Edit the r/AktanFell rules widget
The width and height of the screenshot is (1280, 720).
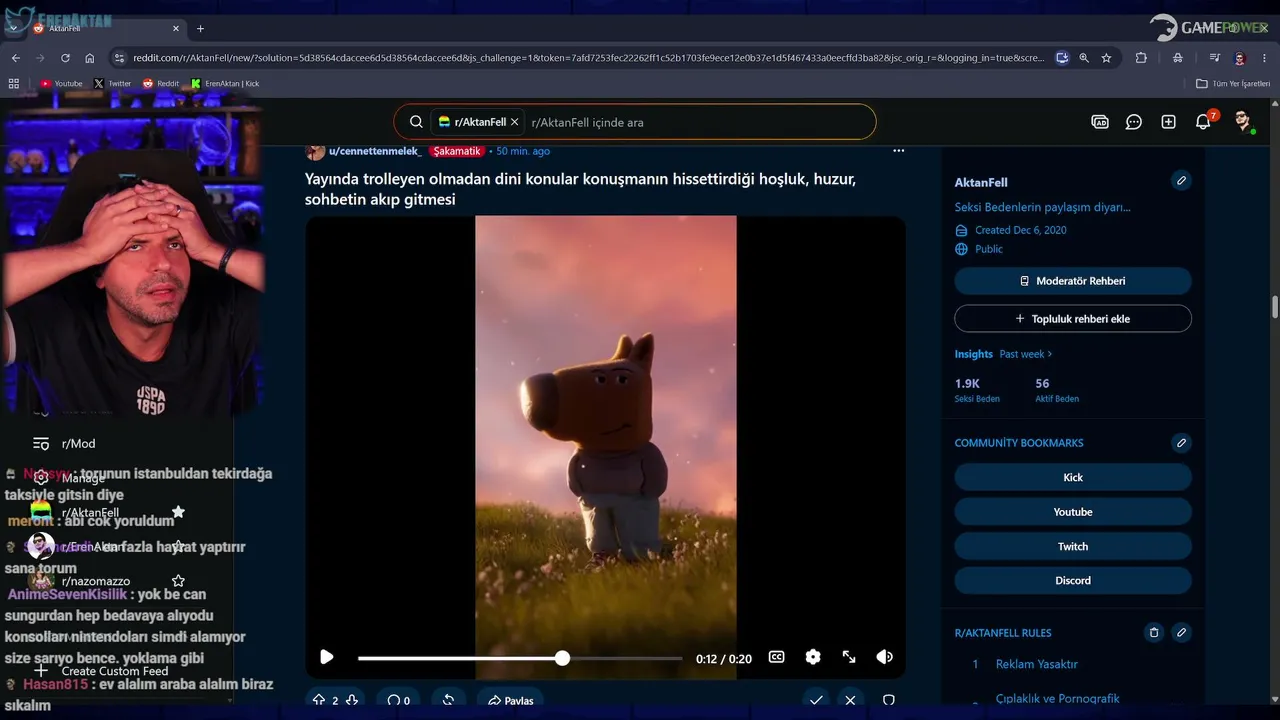[1181, 633]
